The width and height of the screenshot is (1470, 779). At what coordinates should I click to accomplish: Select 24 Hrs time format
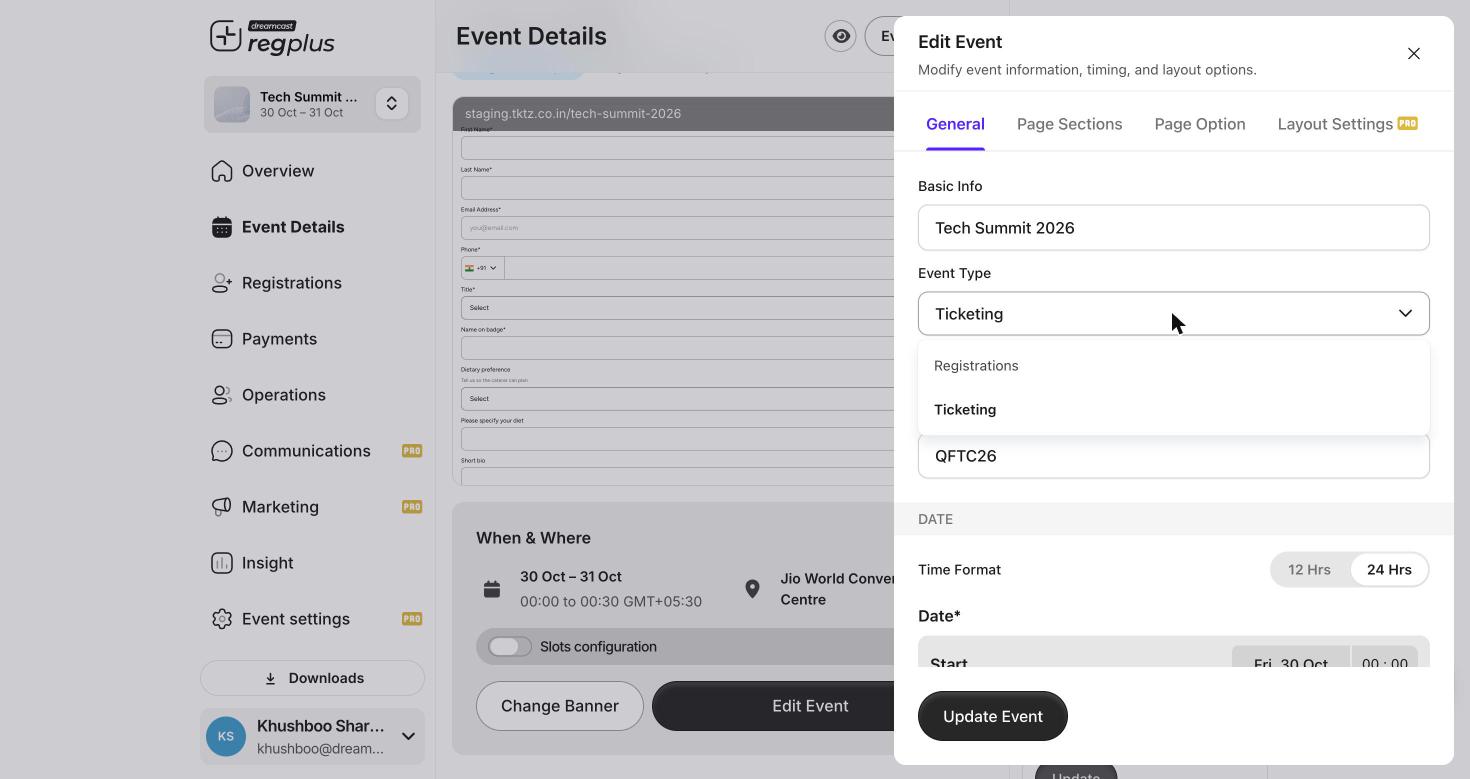pos(1389,570)
